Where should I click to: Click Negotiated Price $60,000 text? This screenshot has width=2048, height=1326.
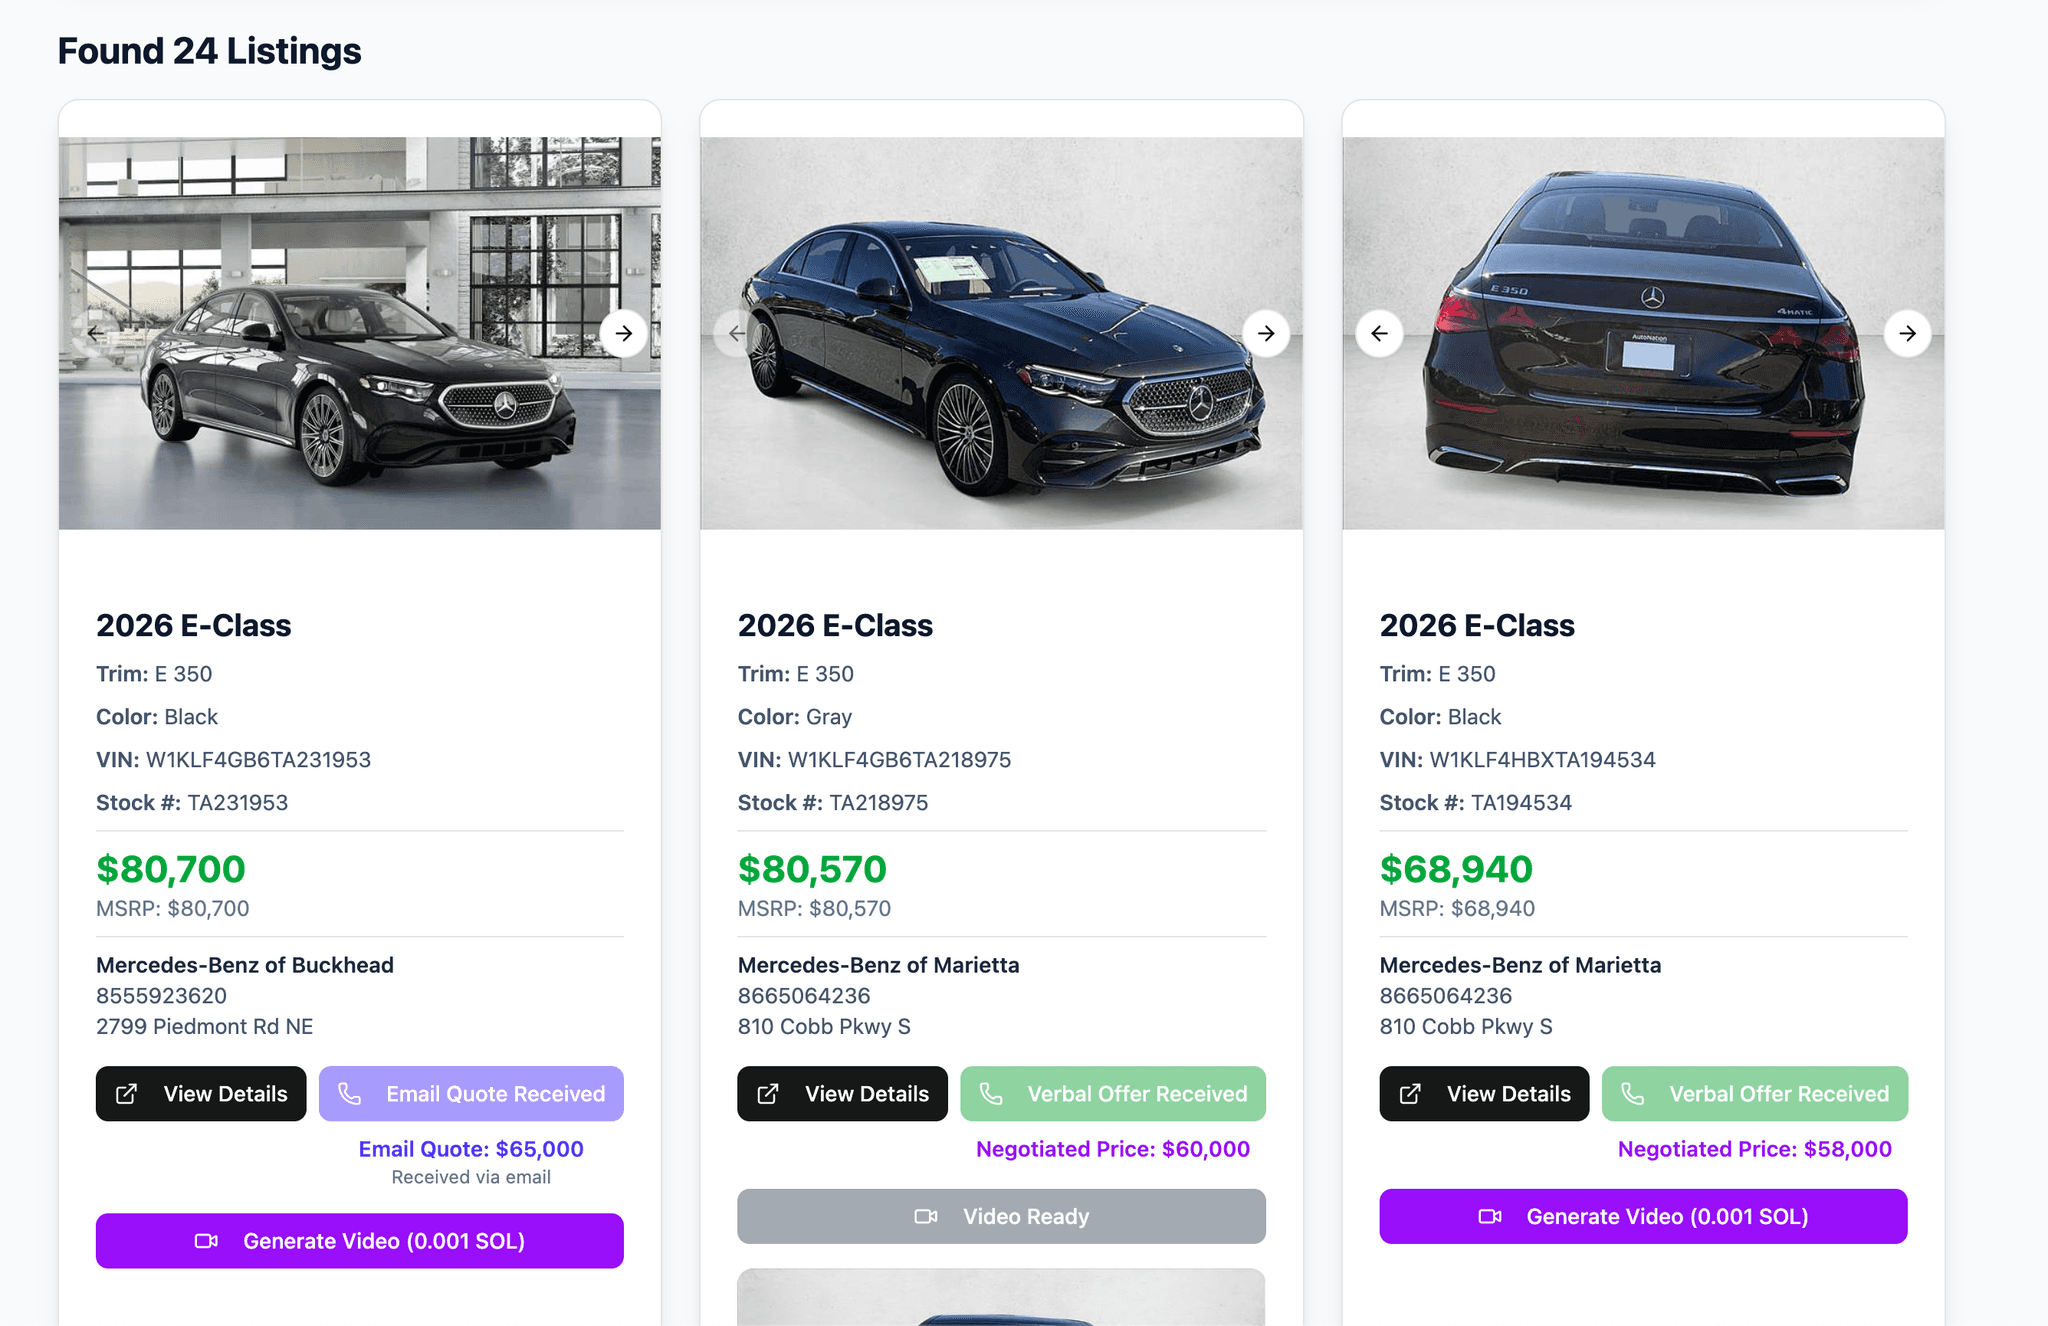1112,1149
